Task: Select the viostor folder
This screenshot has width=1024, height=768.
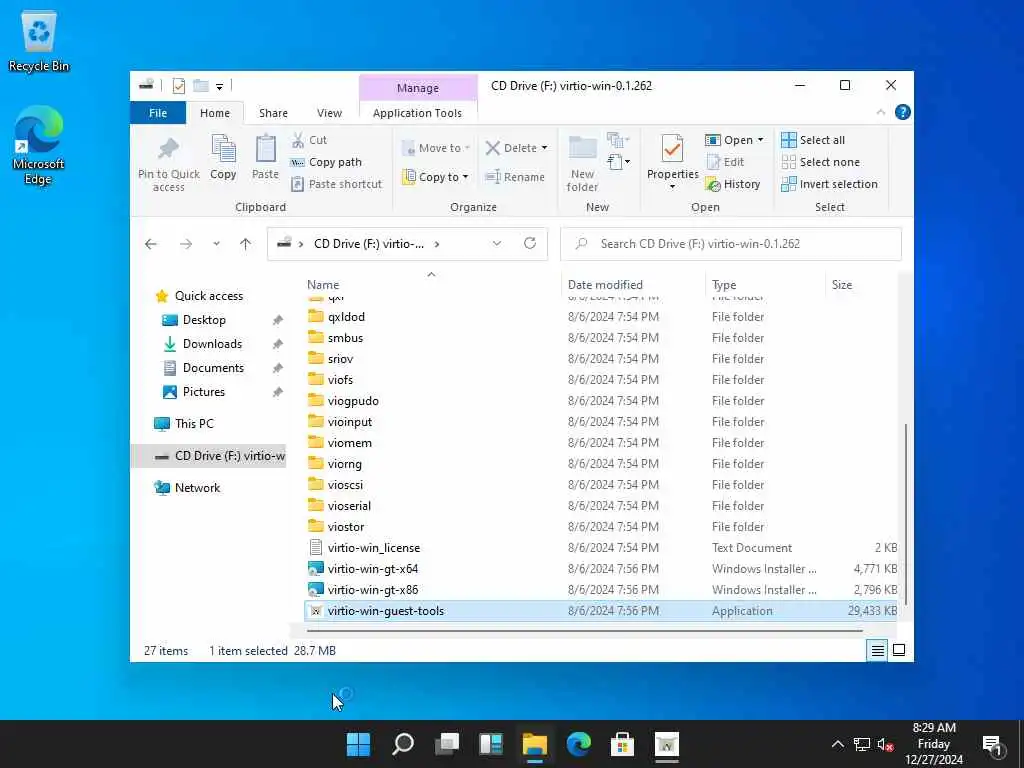Action: pyautogui.click(x=345, y=526)
